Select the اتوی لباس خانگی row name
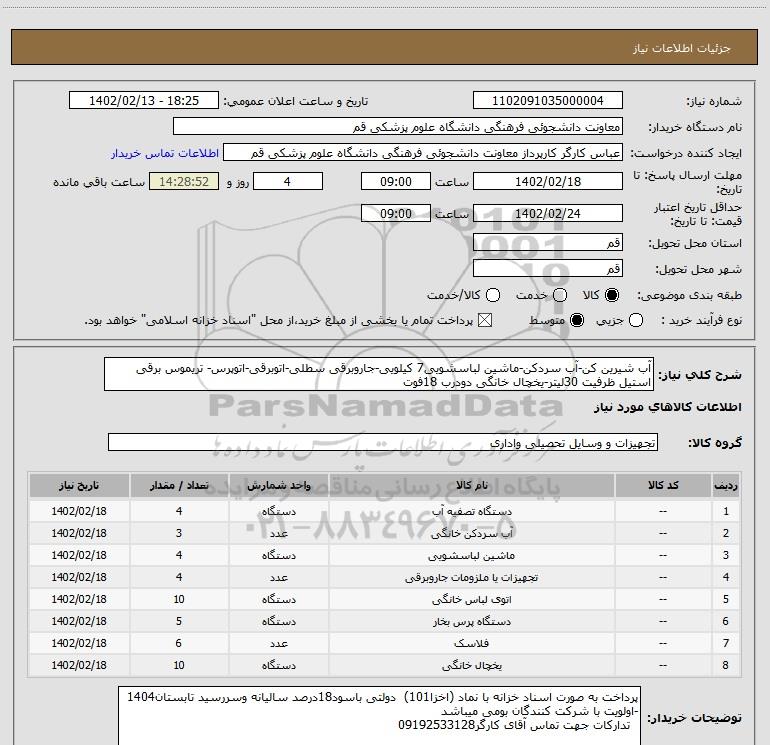This screenshot has width=770, height=745. pos(471,599)
